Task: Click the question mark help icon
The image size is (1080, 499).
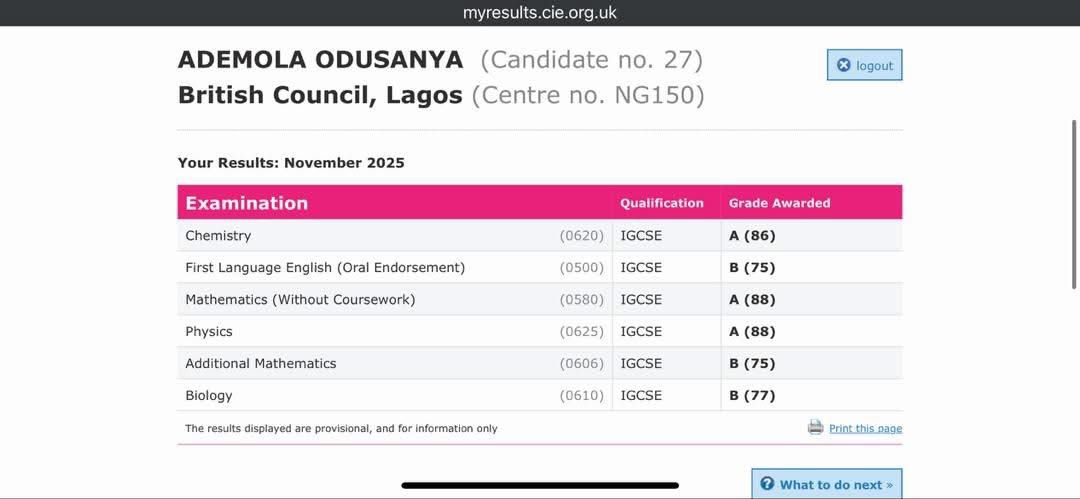Action: click(767, 484)
